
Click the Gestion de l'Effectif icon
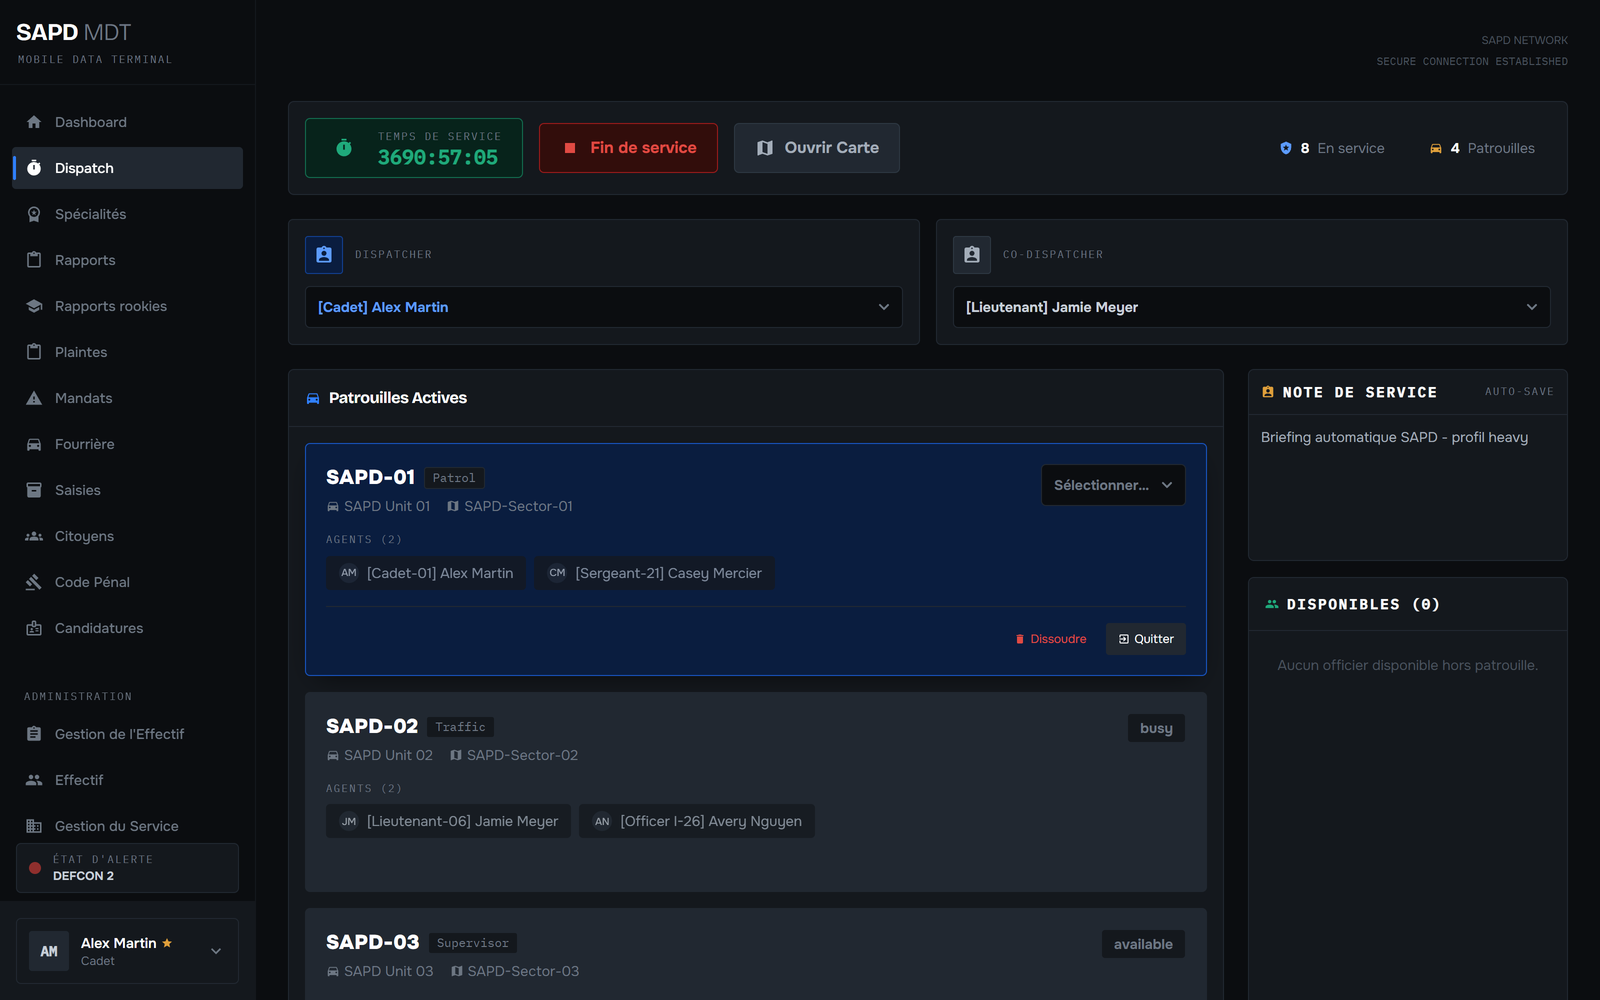(34, 734)
